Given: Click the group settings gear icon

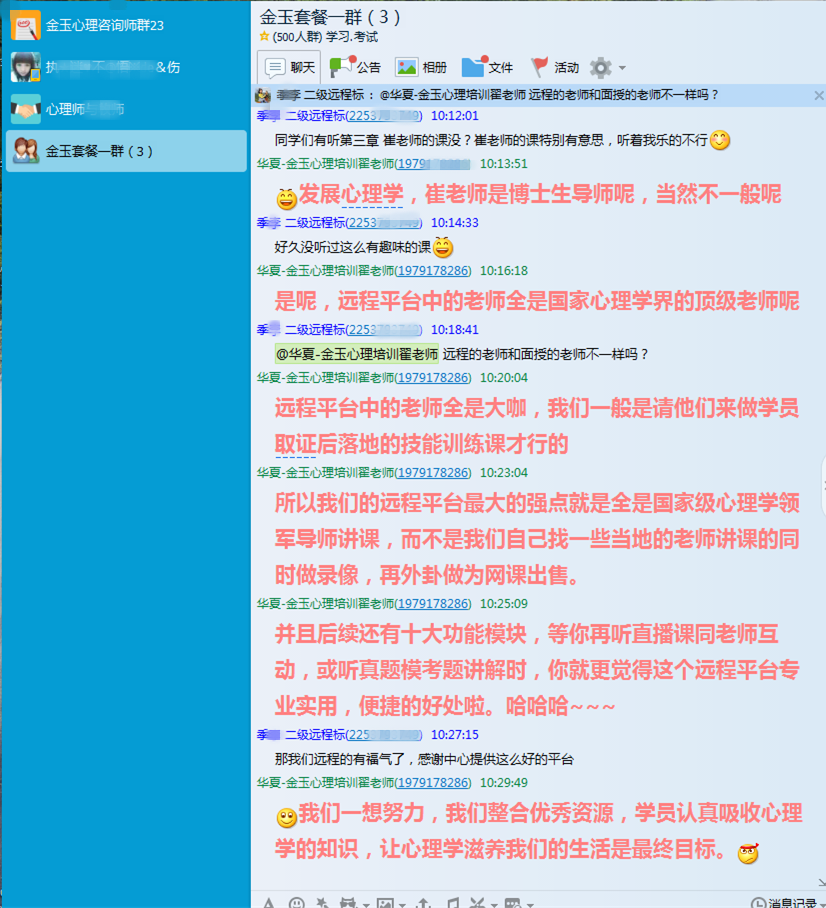Looking at the screenshot, I should (600, 68).
